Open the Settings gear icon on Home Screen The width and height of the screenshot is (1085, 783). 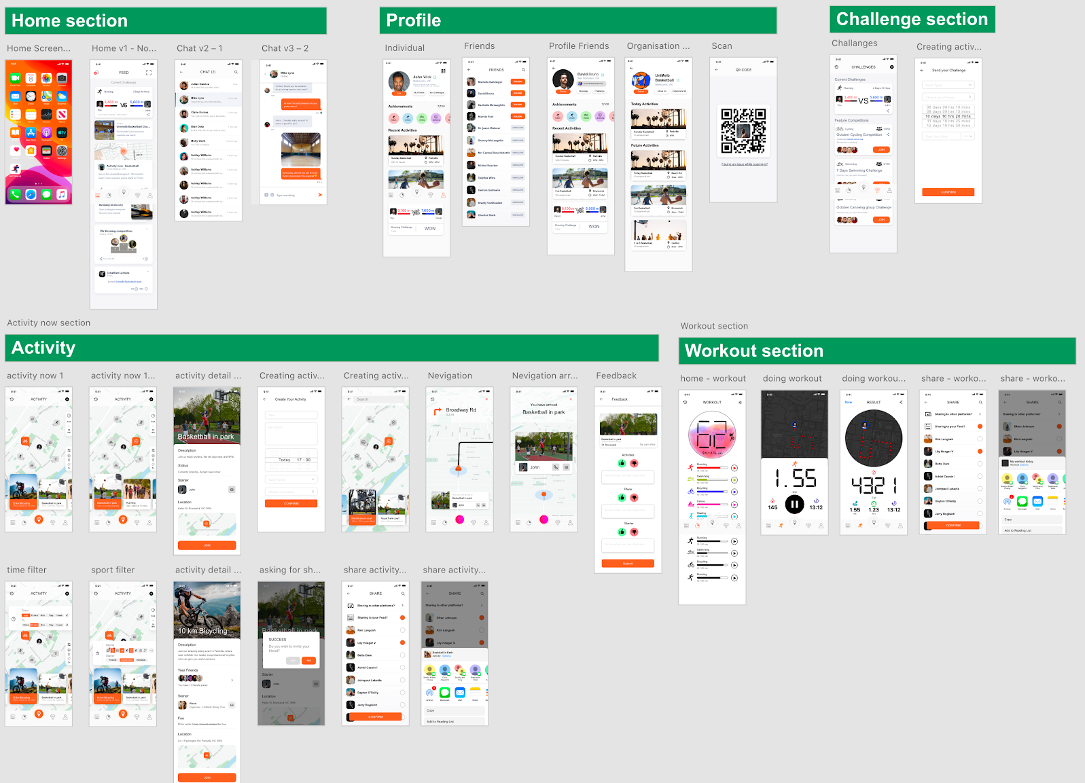coord(62,151)
